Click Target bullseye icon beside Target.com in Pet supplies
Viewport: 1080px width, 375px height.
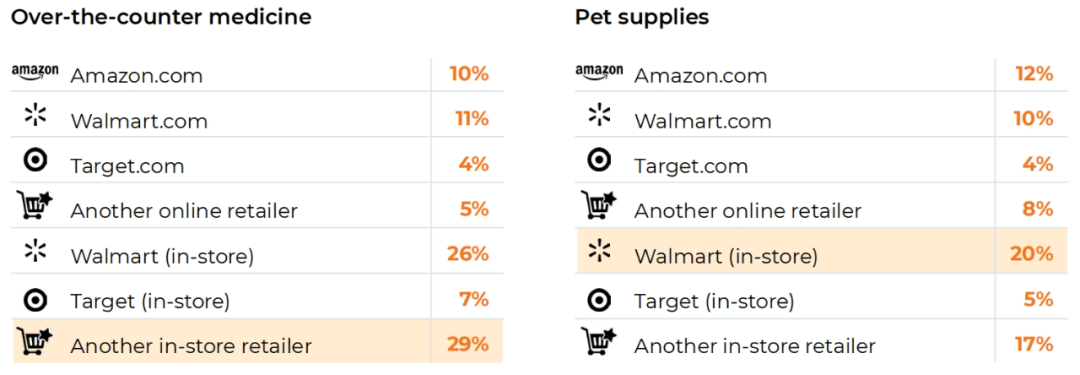(599, 161)
